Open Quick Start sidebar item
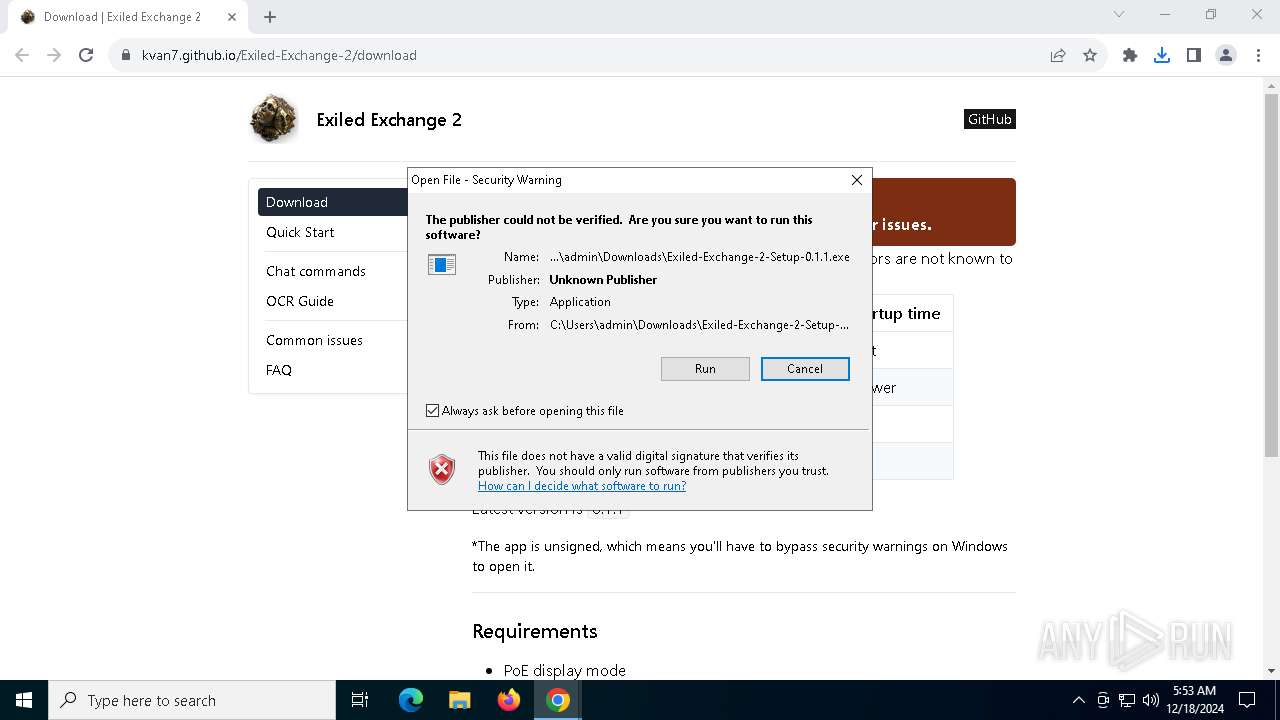This screenshot has width=1280, height=720. tap(300, 232)
